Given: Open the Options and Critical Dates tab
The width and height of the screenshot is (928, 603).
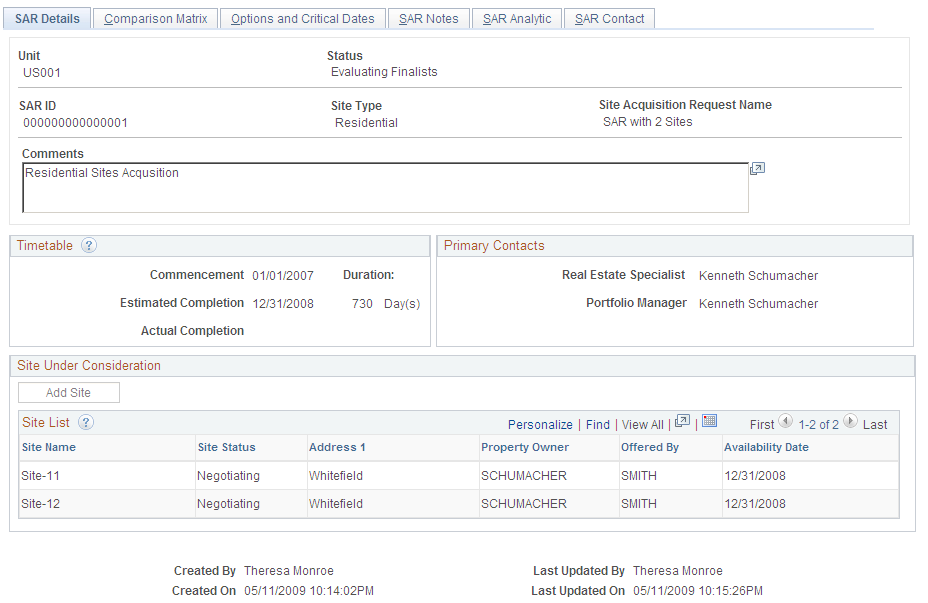Looking at the screenshot, I should 302,17.
